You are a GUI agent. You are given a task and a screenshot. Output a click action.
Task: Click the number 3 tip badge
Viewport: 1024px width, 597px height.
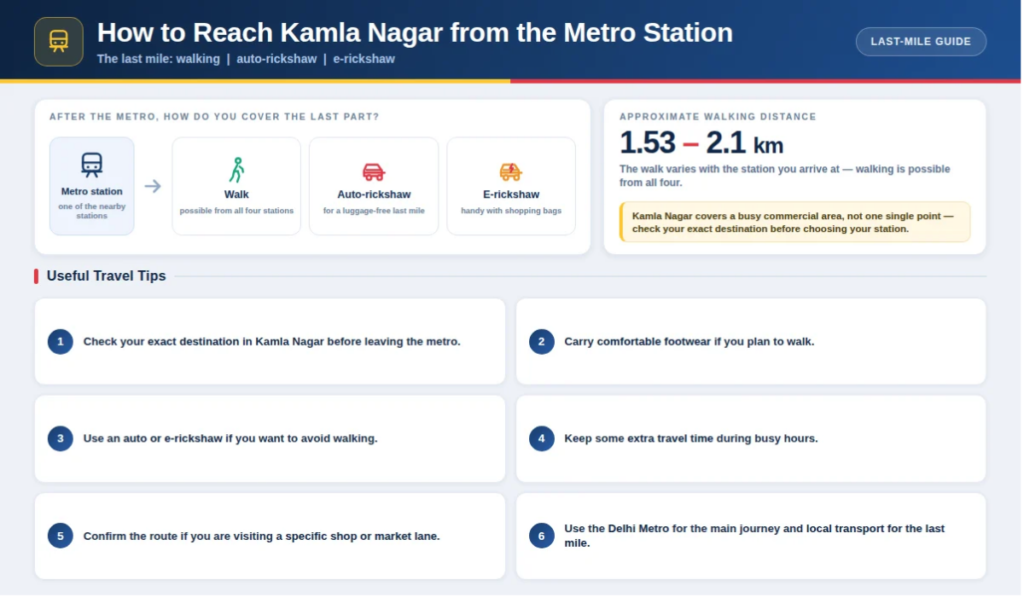(60, 438)
